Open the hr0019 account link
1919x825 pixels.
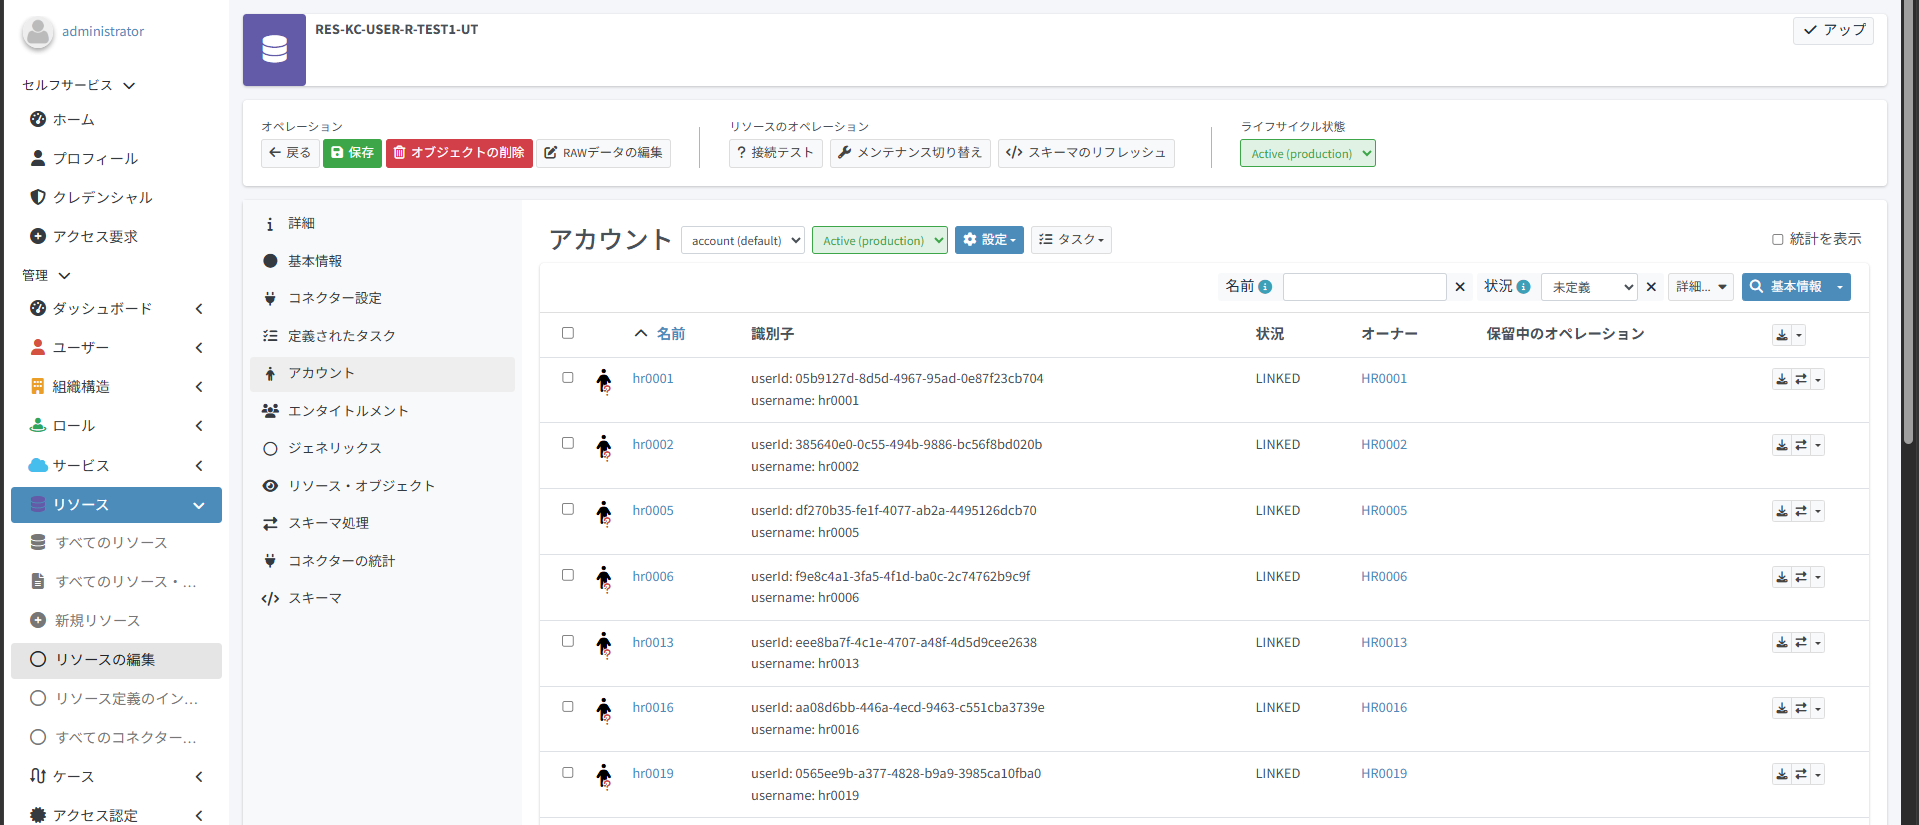coord(653,774)
